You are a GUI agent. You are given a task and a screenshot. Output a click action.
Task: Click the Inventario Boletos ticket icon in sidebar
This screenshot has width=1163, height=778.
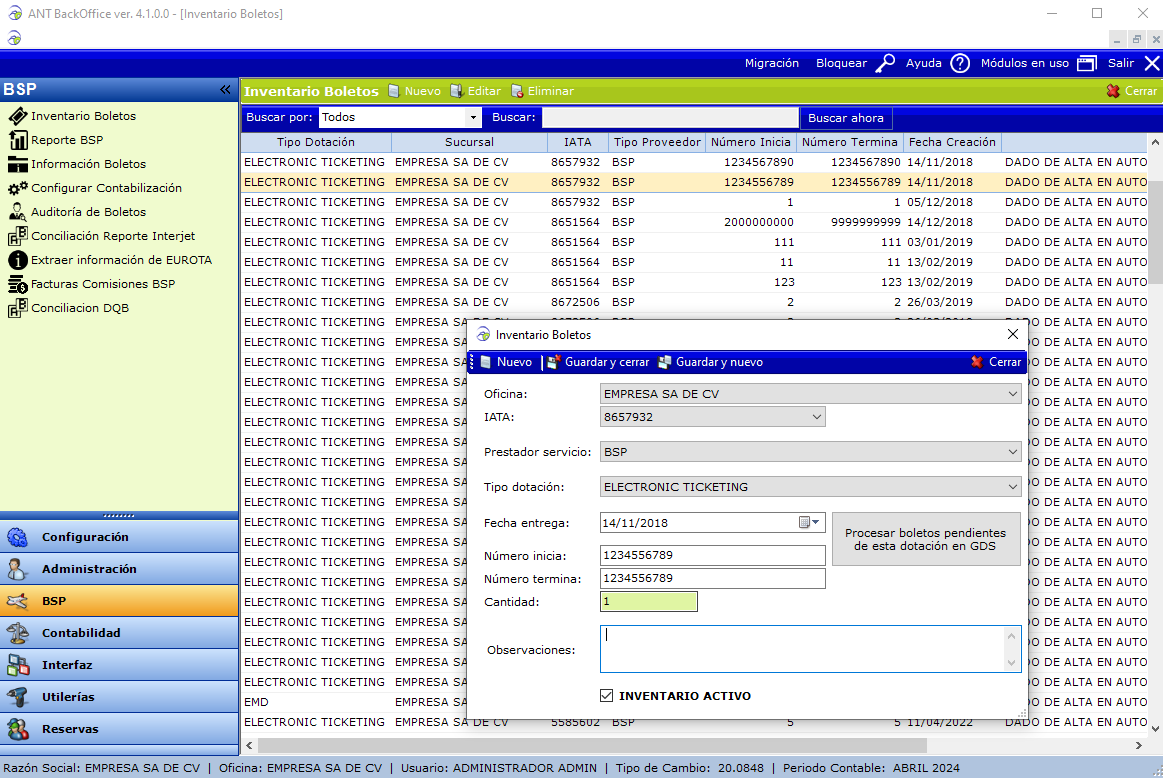[x=17, y=116]
